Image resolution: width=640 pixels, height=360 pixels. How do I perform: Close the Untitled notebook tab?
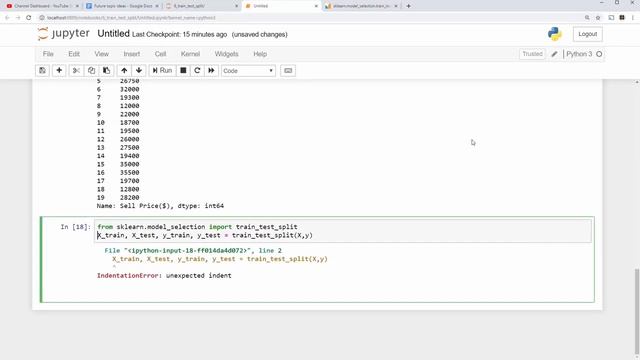316,6
